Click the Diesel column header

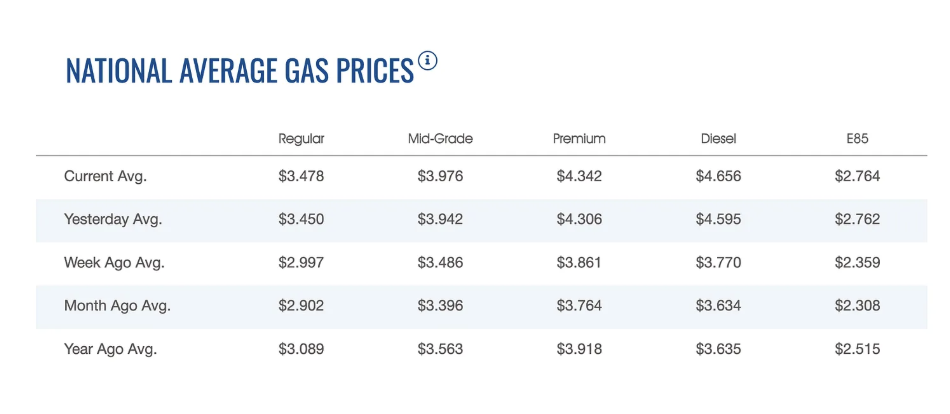pyautogui.click(x=719, y=138)
